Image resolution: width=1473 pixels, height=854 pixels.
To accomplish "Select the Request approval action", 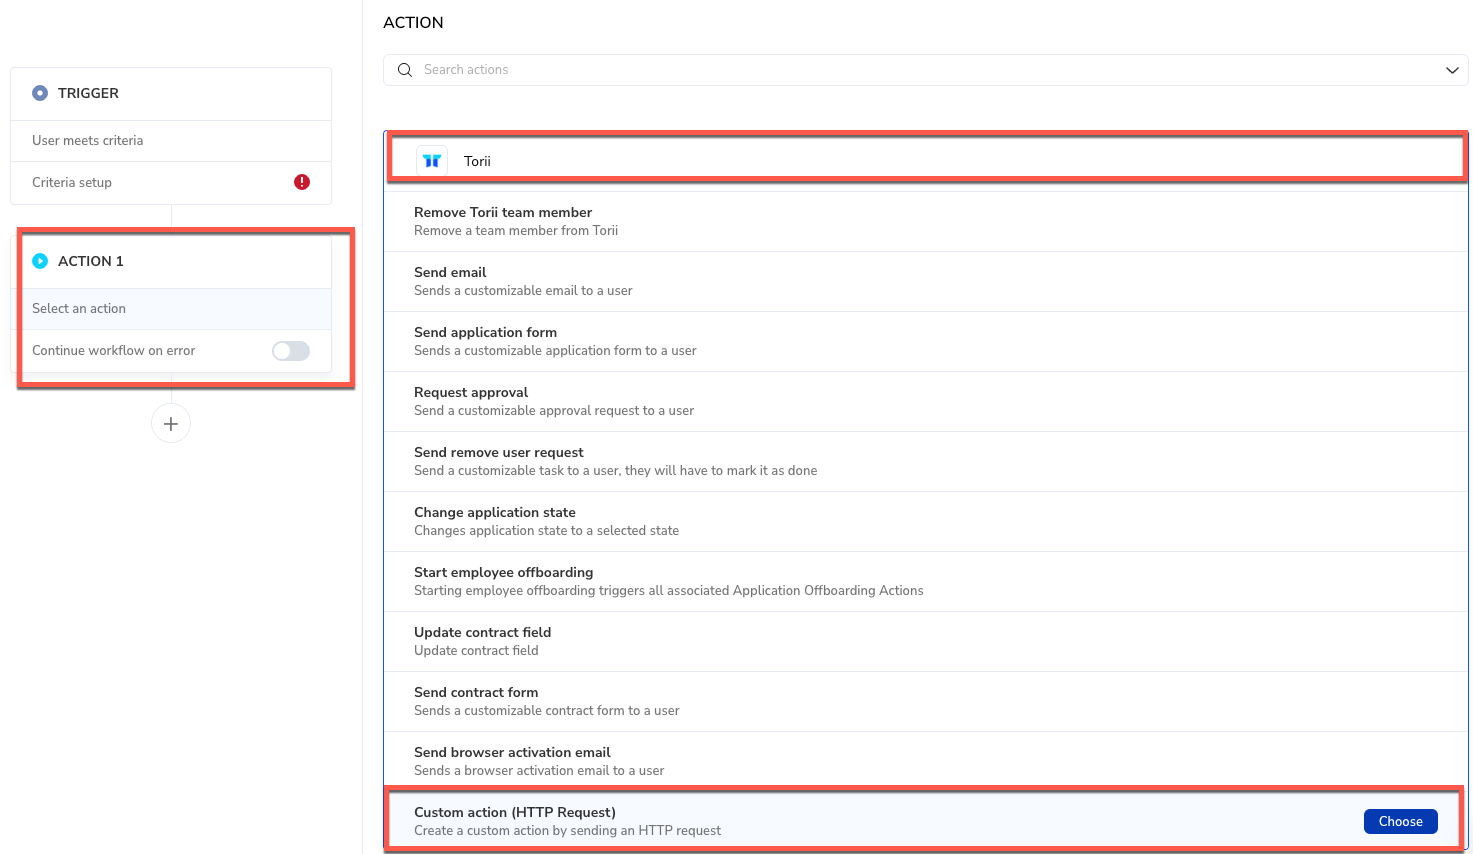I will 926,401.
